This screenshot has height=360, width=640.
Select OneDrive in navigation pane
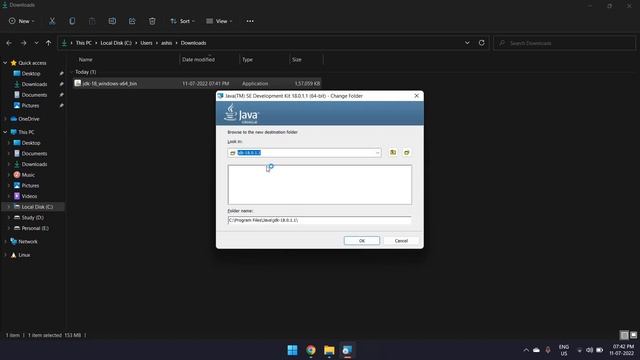coord(29,119)
